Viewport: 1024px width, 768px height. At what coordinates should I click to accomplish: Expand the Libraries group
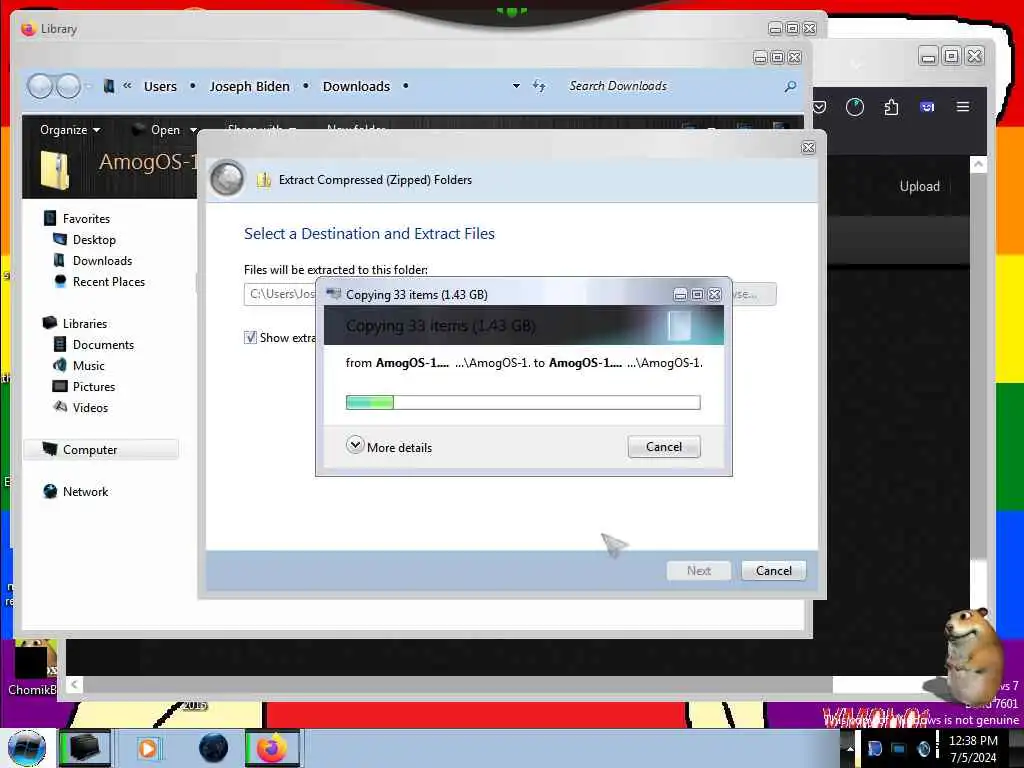tap(75, 323)
